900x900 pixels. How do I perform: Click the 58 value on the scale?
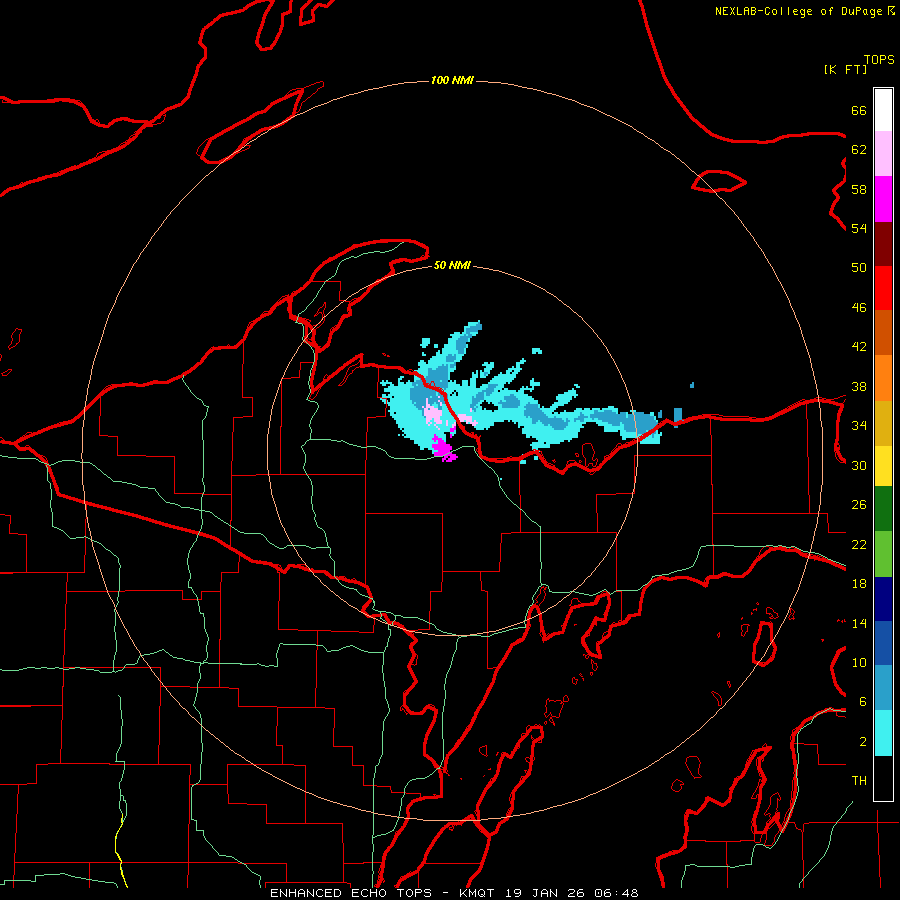[x=859, y=189]
